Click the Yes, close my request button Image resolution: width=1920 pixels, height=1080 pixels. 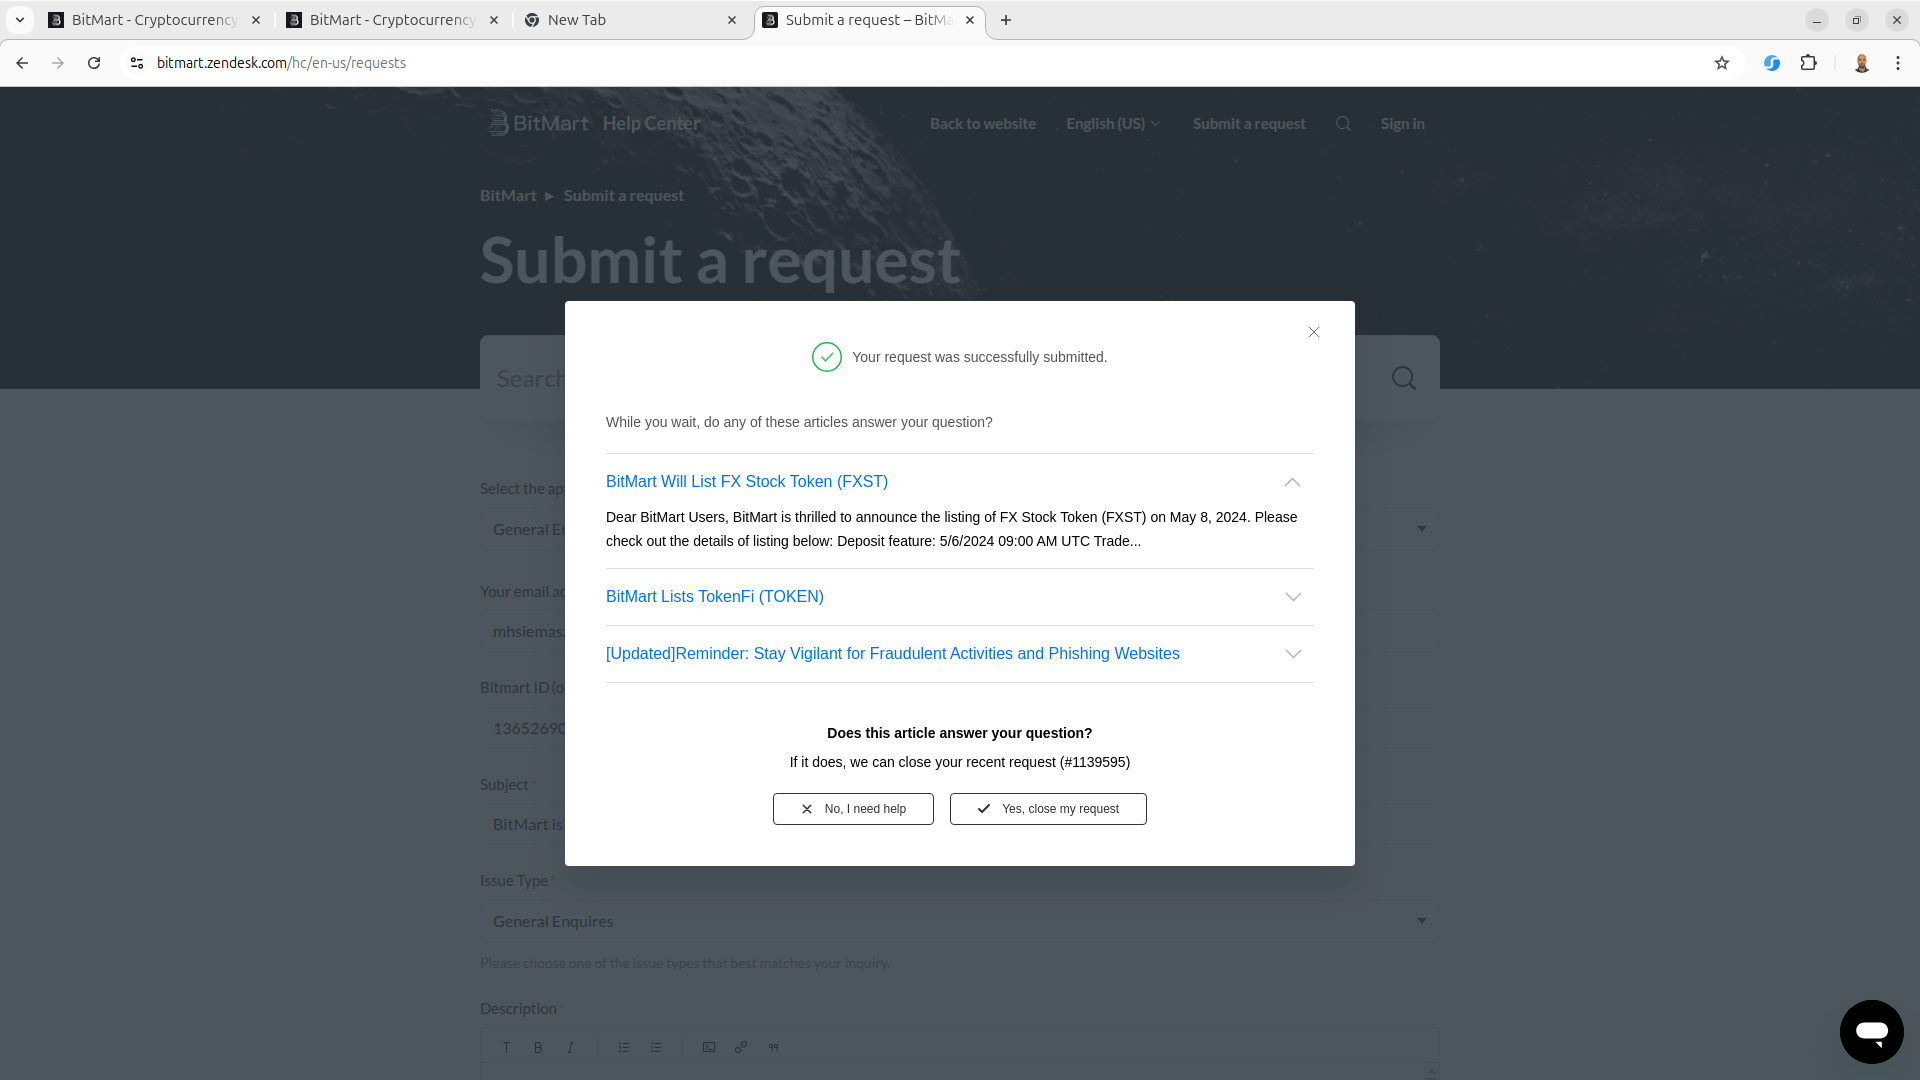pyautogui.click(x=1048, y=809)
